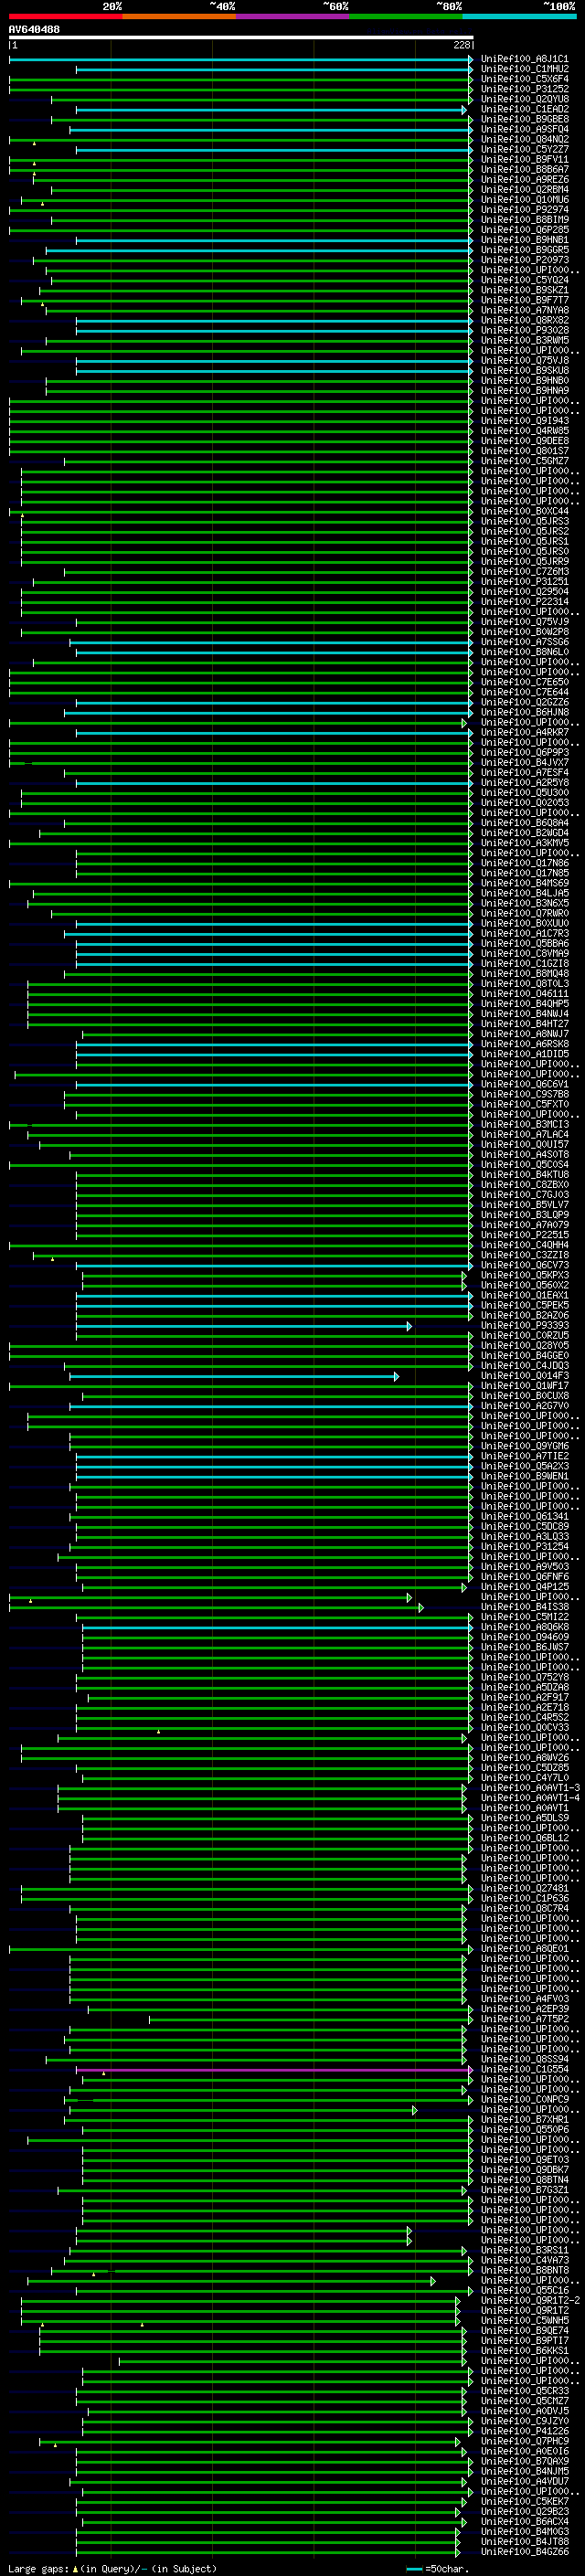Select the AV640488 query label
This screenshot has width=585, height=2576.
point(34,29)
